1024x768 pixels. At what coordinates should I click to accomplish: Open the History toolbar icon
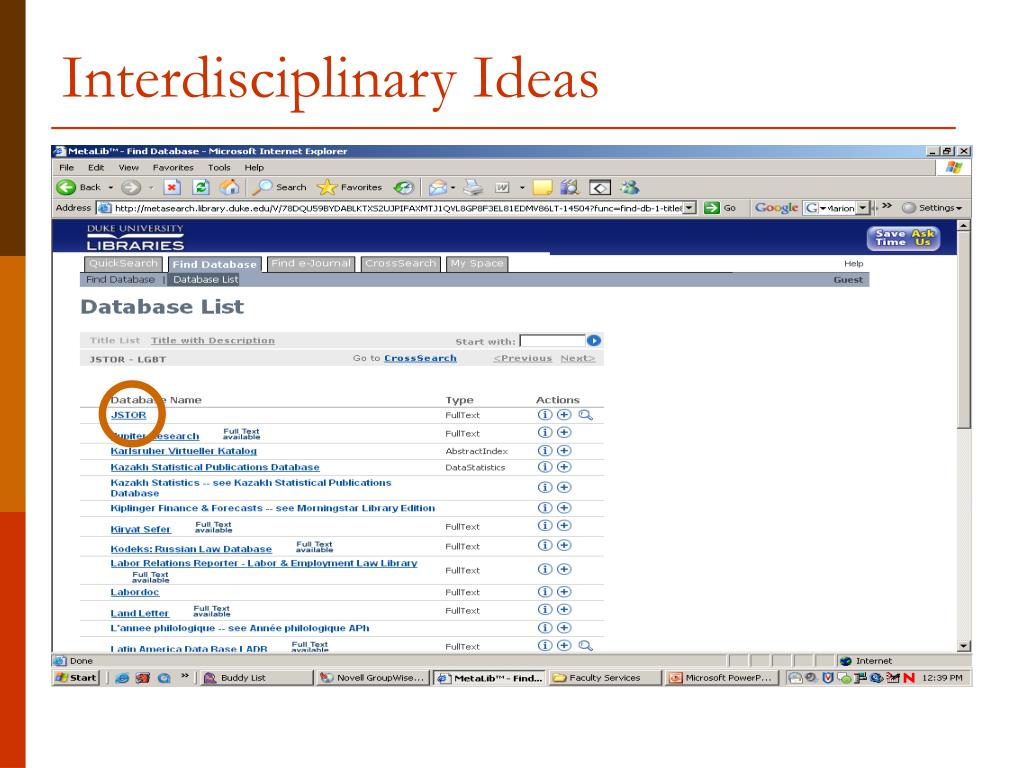point(404,188)
